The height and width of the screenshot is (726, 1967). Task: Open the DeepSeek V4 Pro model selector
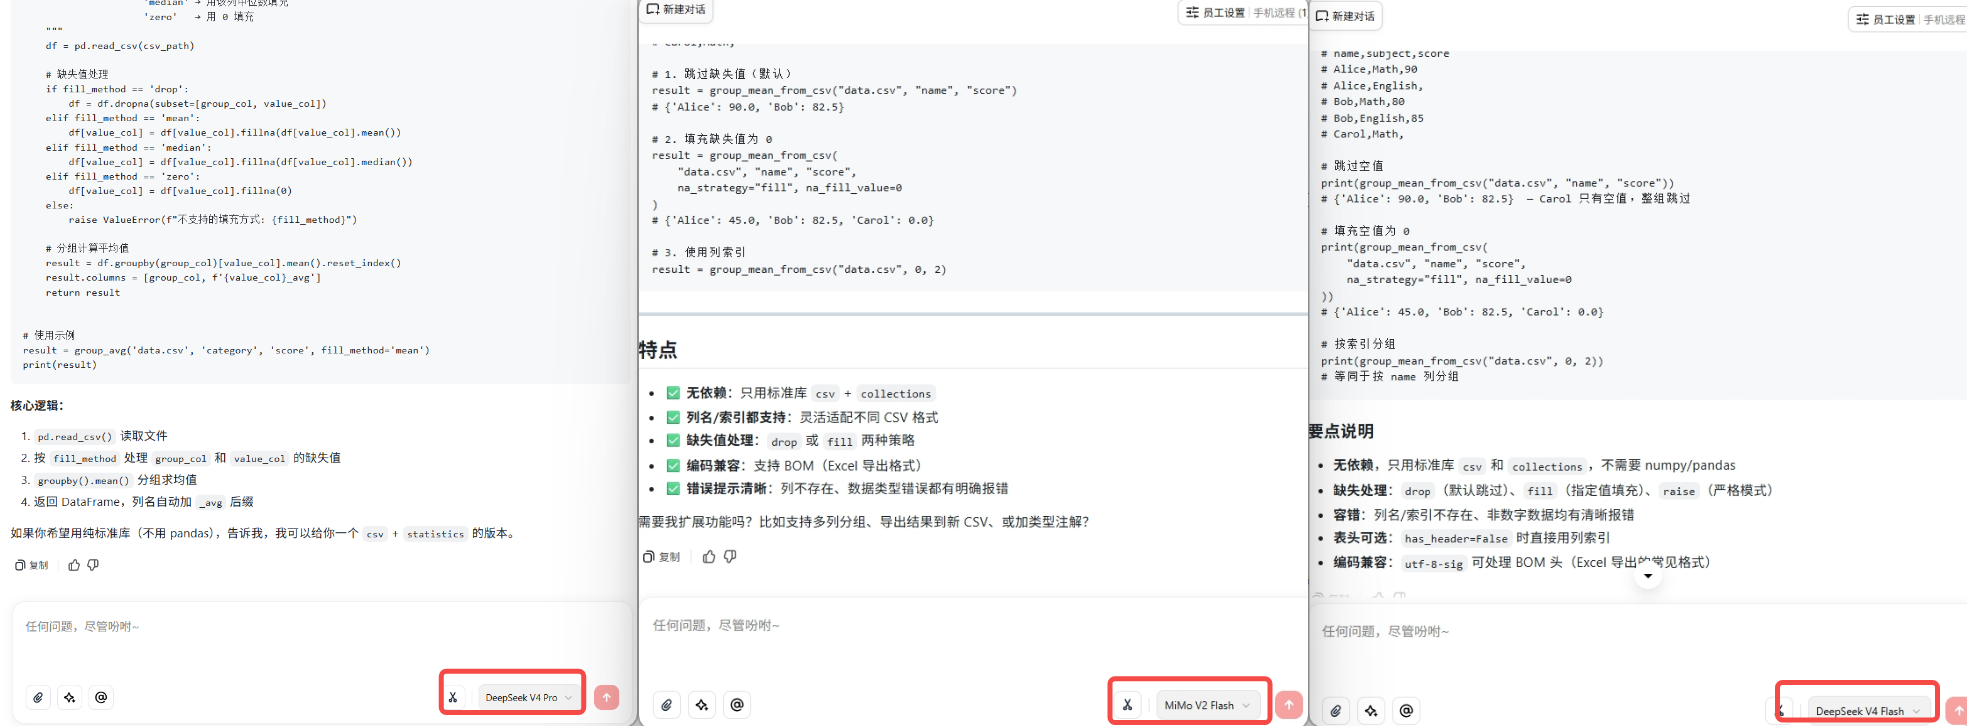click(528, 697)
